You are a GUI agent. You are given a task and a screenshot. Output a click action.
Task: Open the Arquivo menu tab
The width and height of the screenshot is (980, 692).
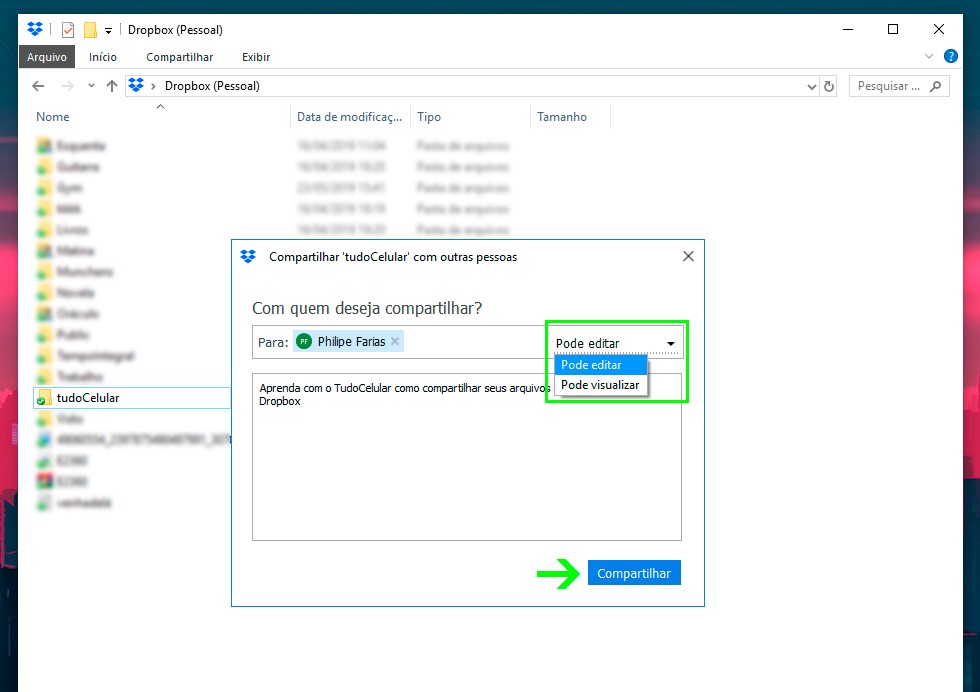(x=47, y=57)
